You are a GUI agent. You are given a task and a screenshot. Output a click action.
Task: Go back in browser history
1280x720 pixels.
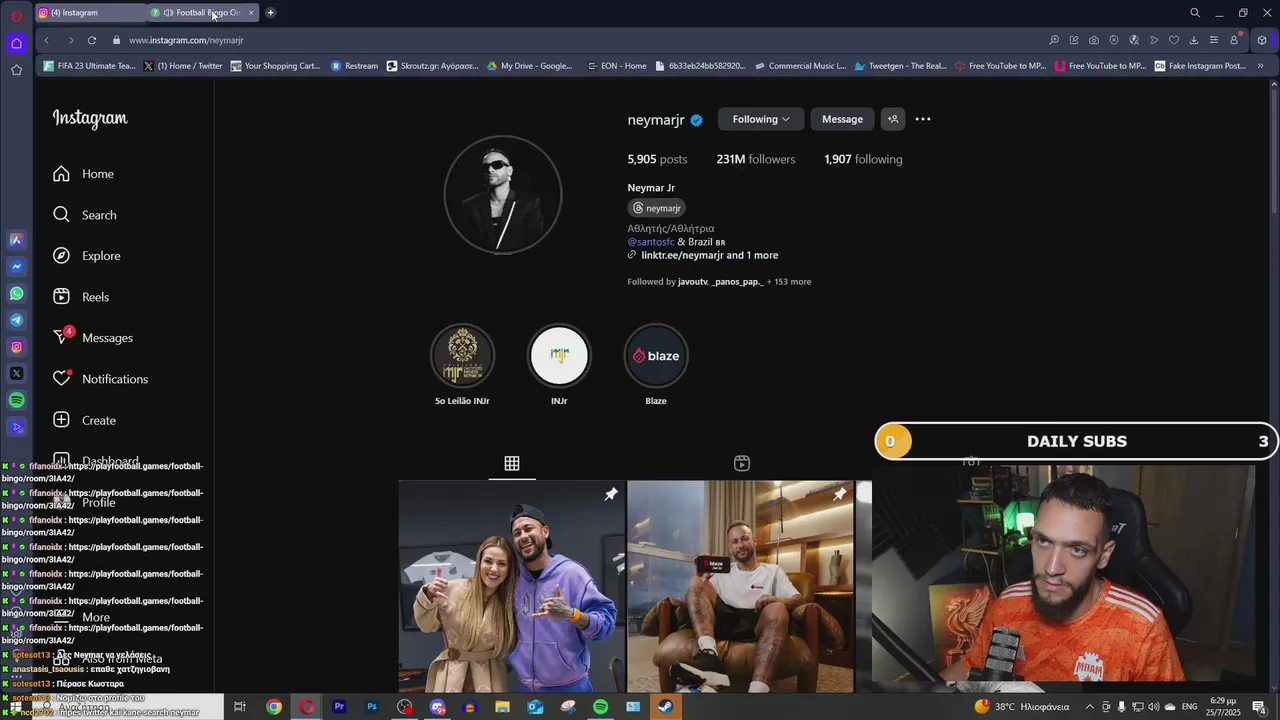tap(46, 40)
